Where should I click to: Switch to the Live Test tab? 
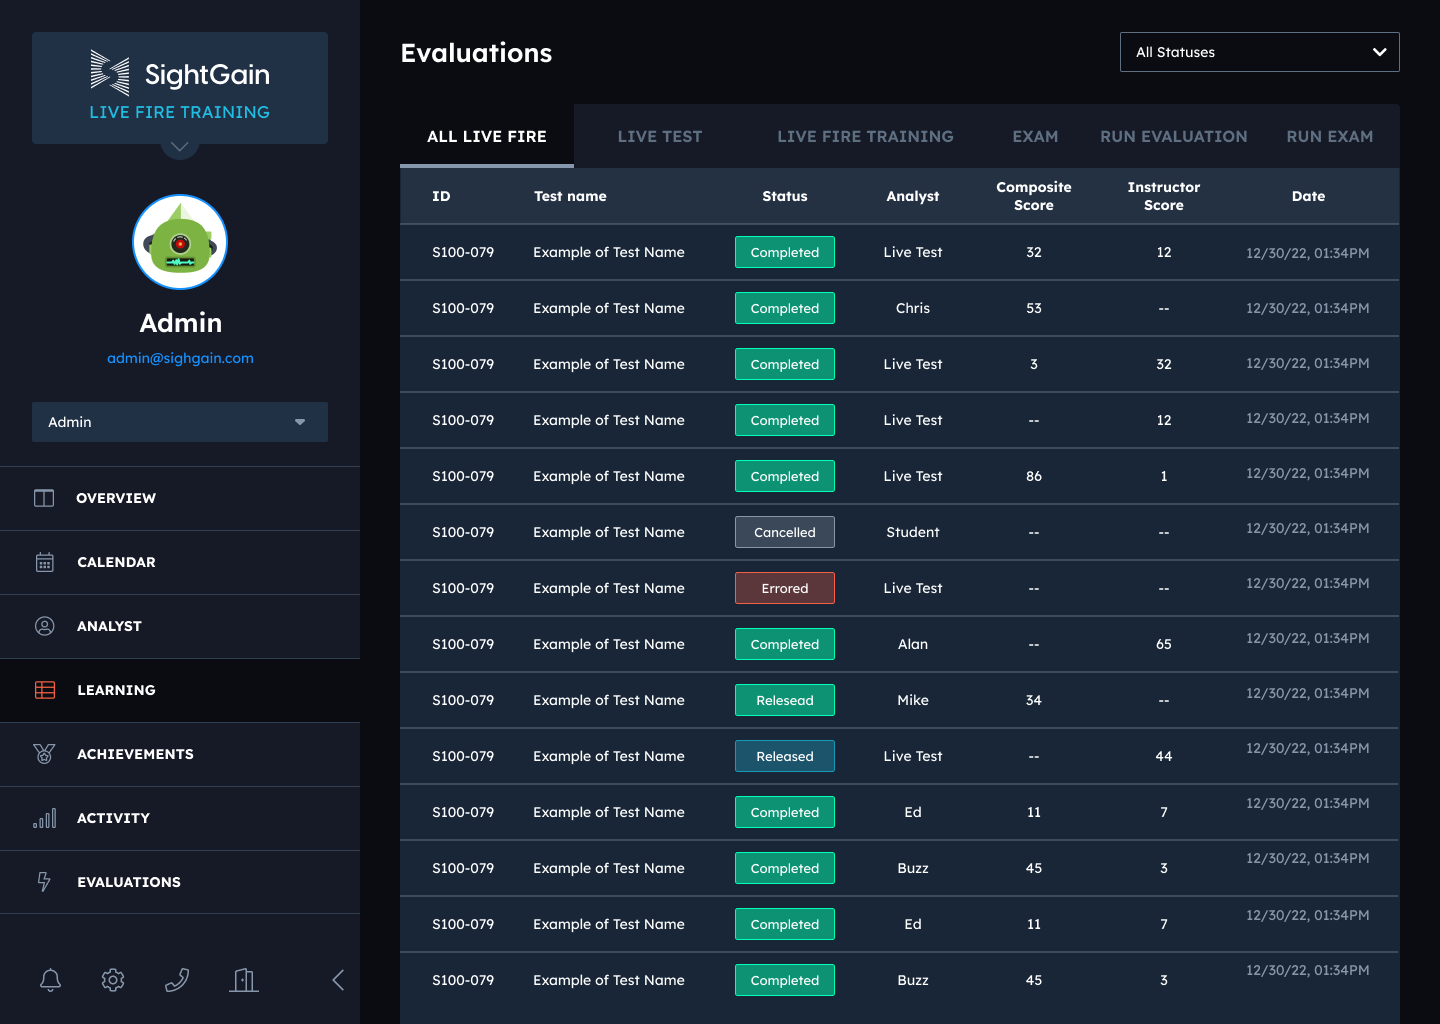pyautogui.click(x=660, y=136)
